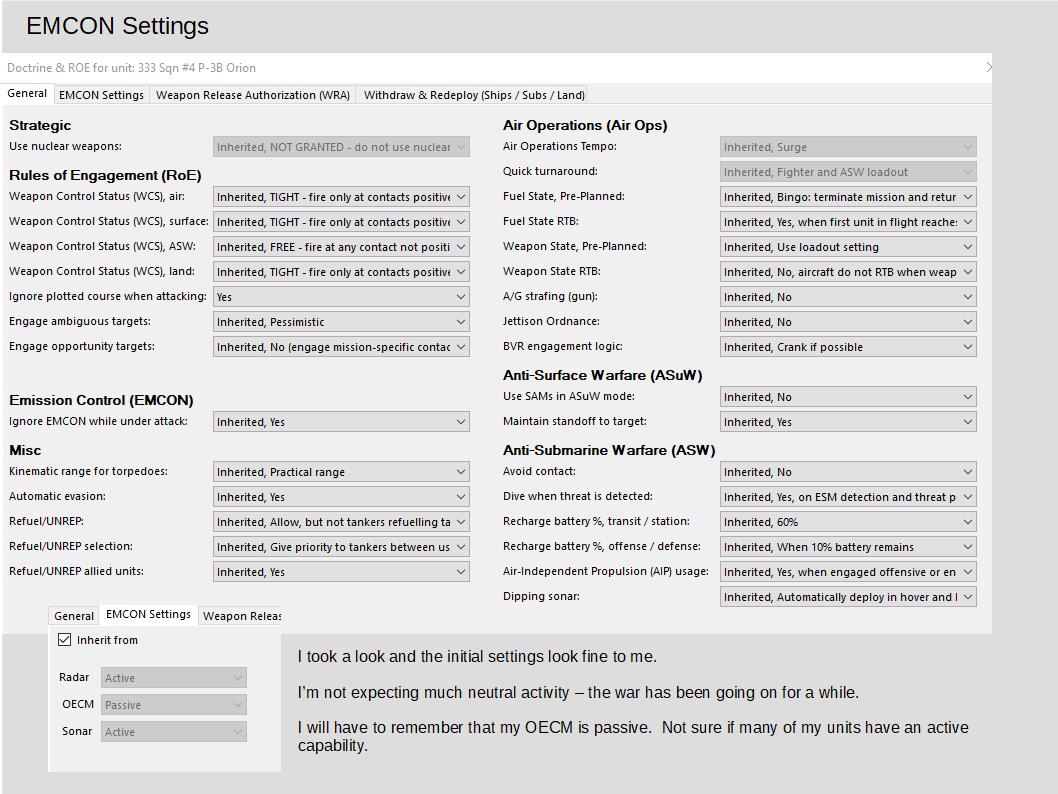Open the Sonar emission dropdown
The width and height of the screenshot is (1058, 794).
[x=174, y=732]
